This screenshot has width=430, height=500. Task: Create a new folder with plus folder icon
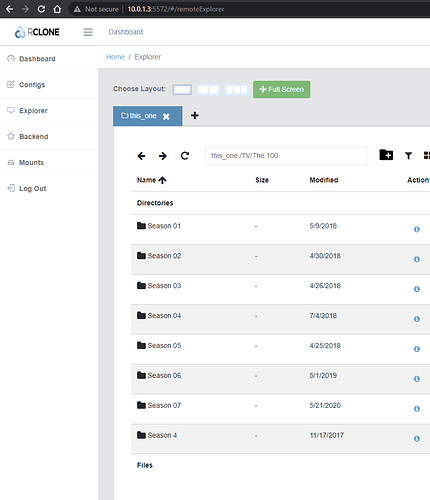[x=386, y=155]
